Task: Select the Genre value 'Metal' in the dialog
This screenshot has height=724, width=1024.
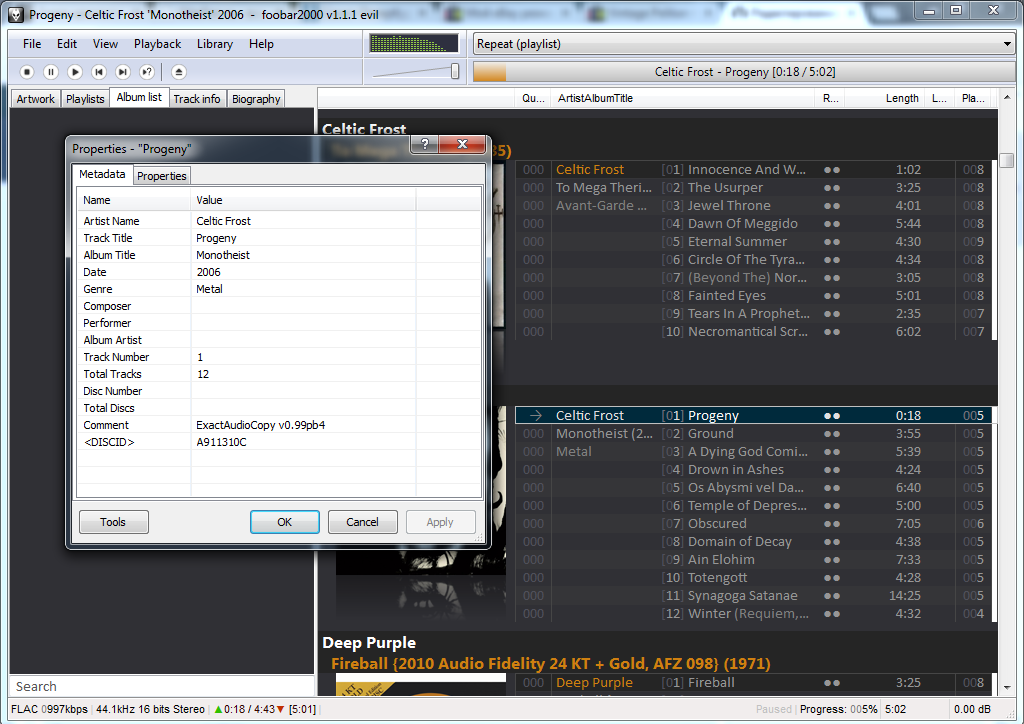Action: pyautogui.click(x=209, y=289)
